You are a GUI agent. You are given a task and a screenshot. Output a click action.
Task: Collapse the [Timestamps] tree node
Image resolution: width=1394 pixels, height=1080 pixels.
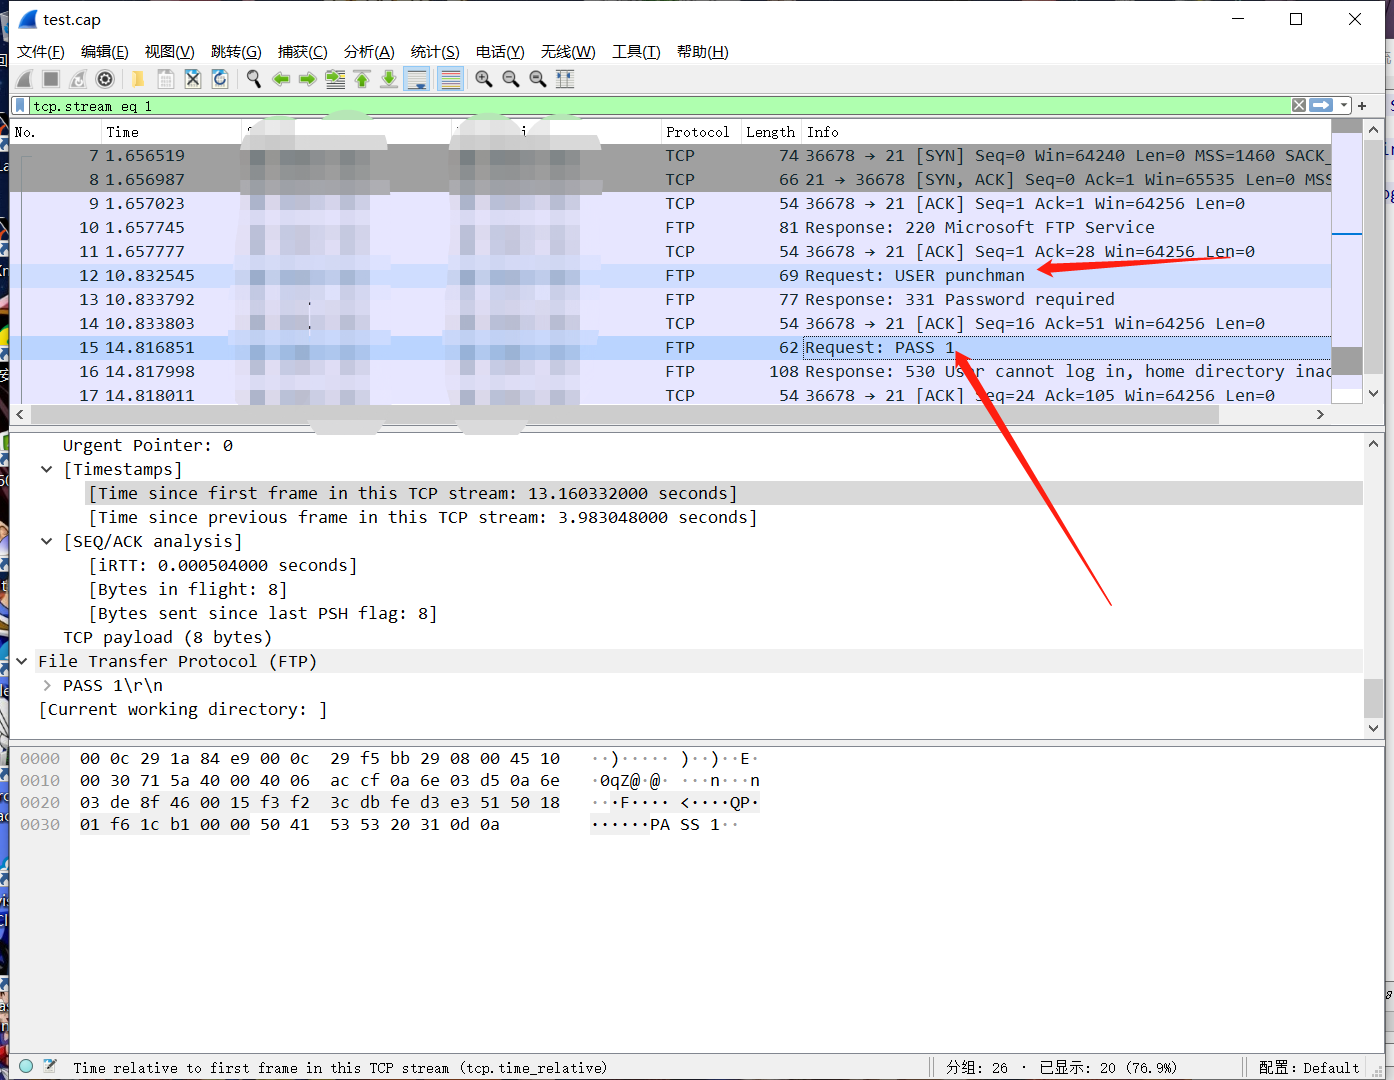[46, 469]
